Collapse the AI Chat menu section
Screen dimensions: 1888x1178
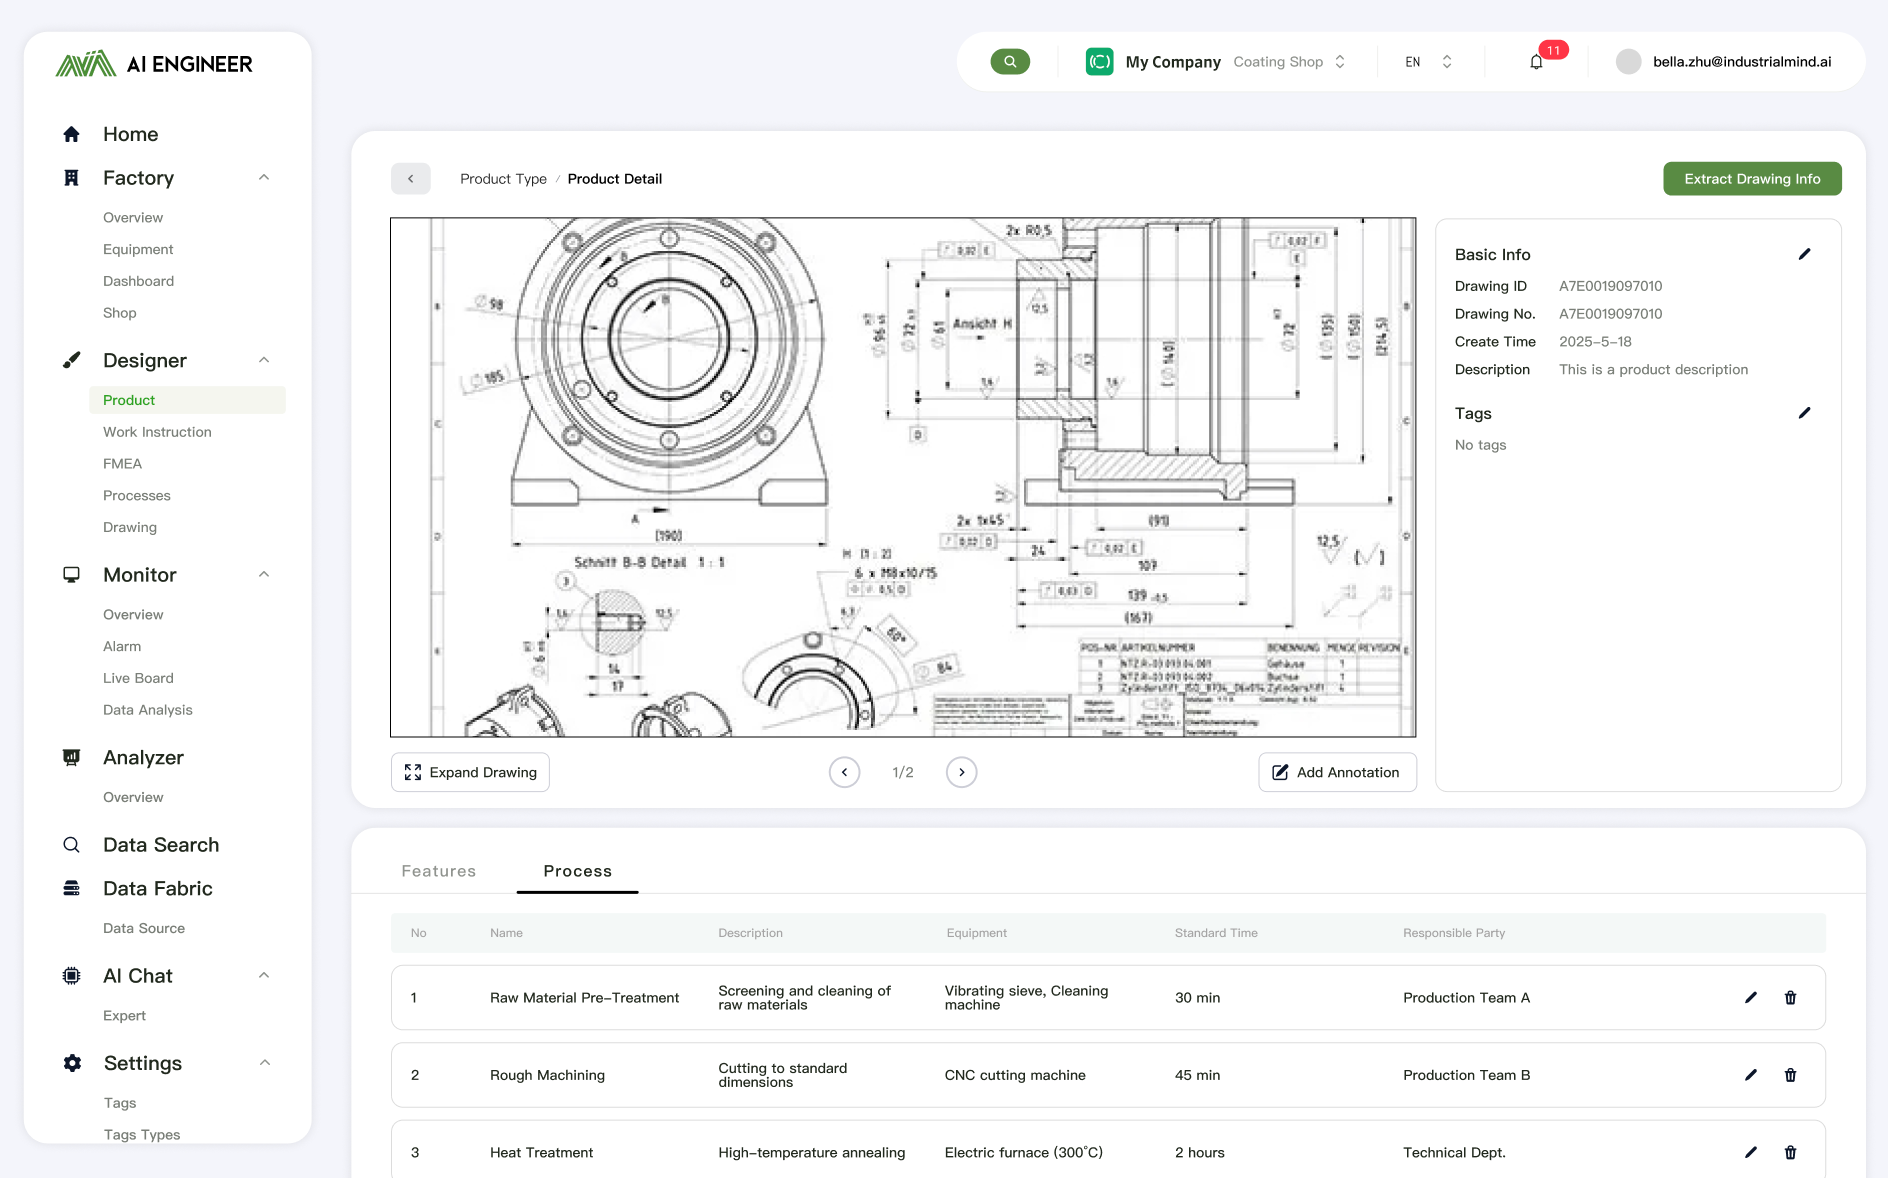tap(264, 976)
